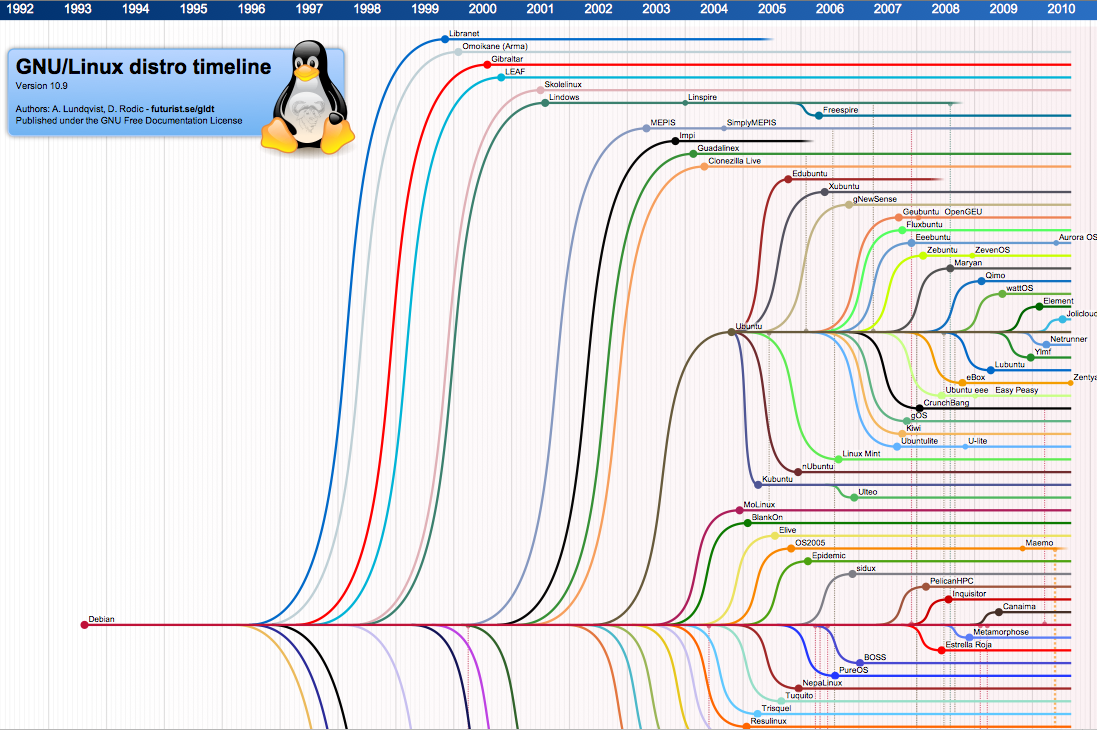Select the CrunchBang node
Viewport: 1097px width, 730px height.
point(919,408)
